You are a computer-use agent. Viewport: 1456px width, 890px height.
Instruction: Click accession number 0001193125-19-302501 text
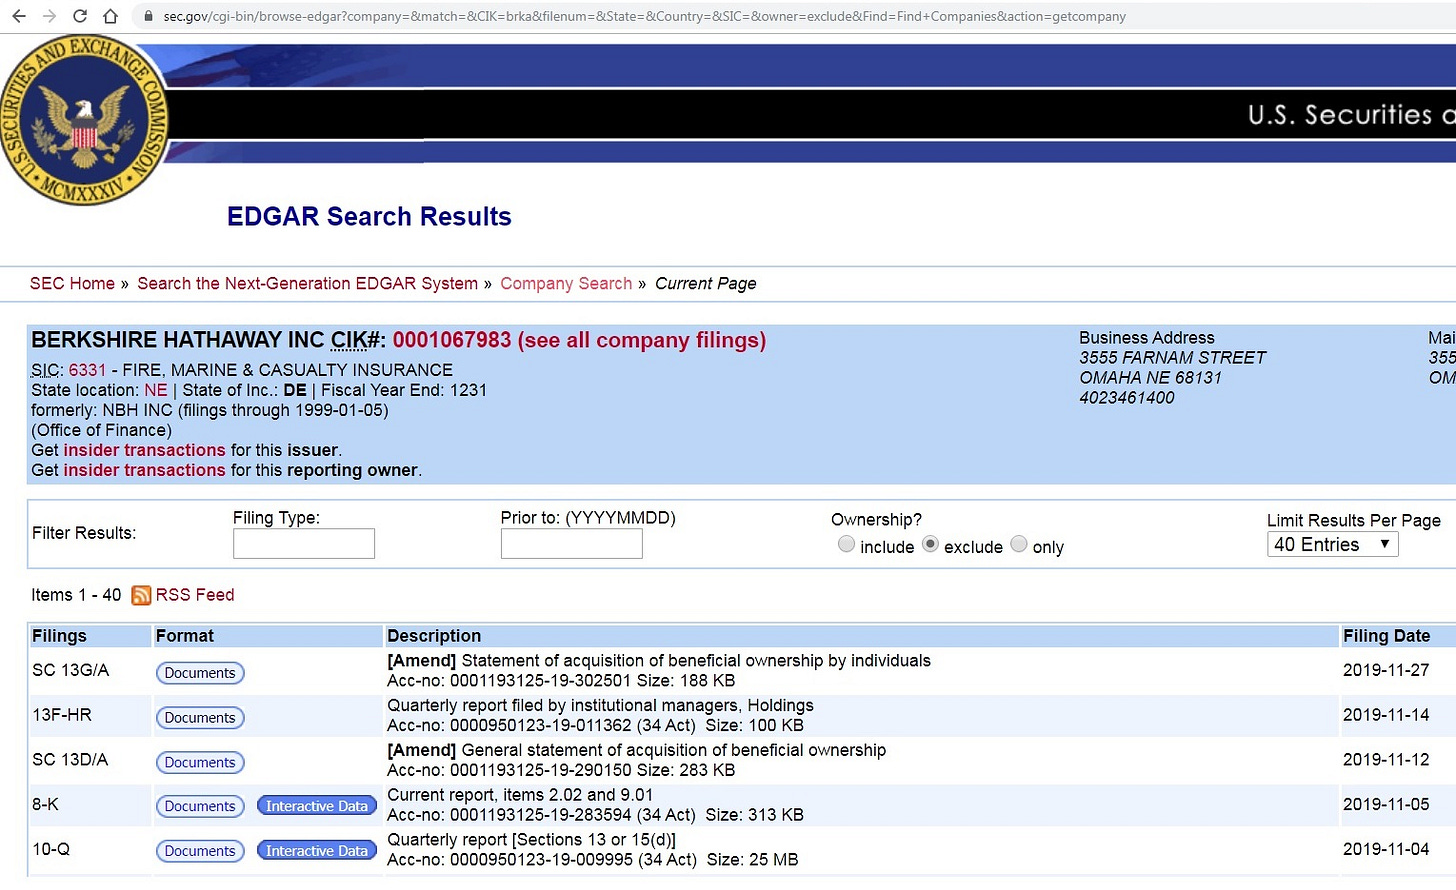(x=540, y=681)
